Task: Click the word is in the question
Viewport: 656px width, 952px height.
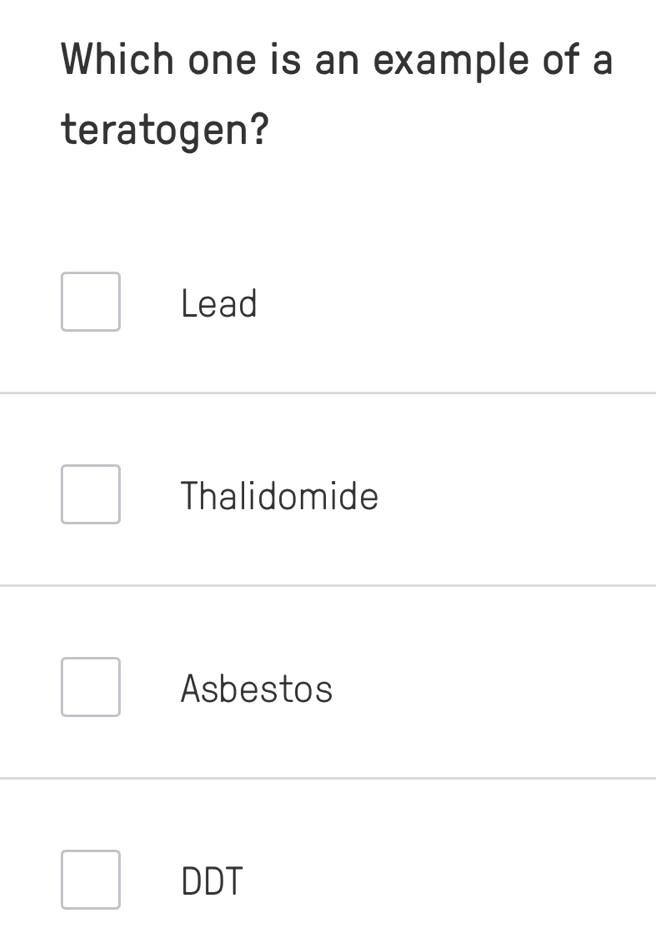Action: click(x=279, y=60)
